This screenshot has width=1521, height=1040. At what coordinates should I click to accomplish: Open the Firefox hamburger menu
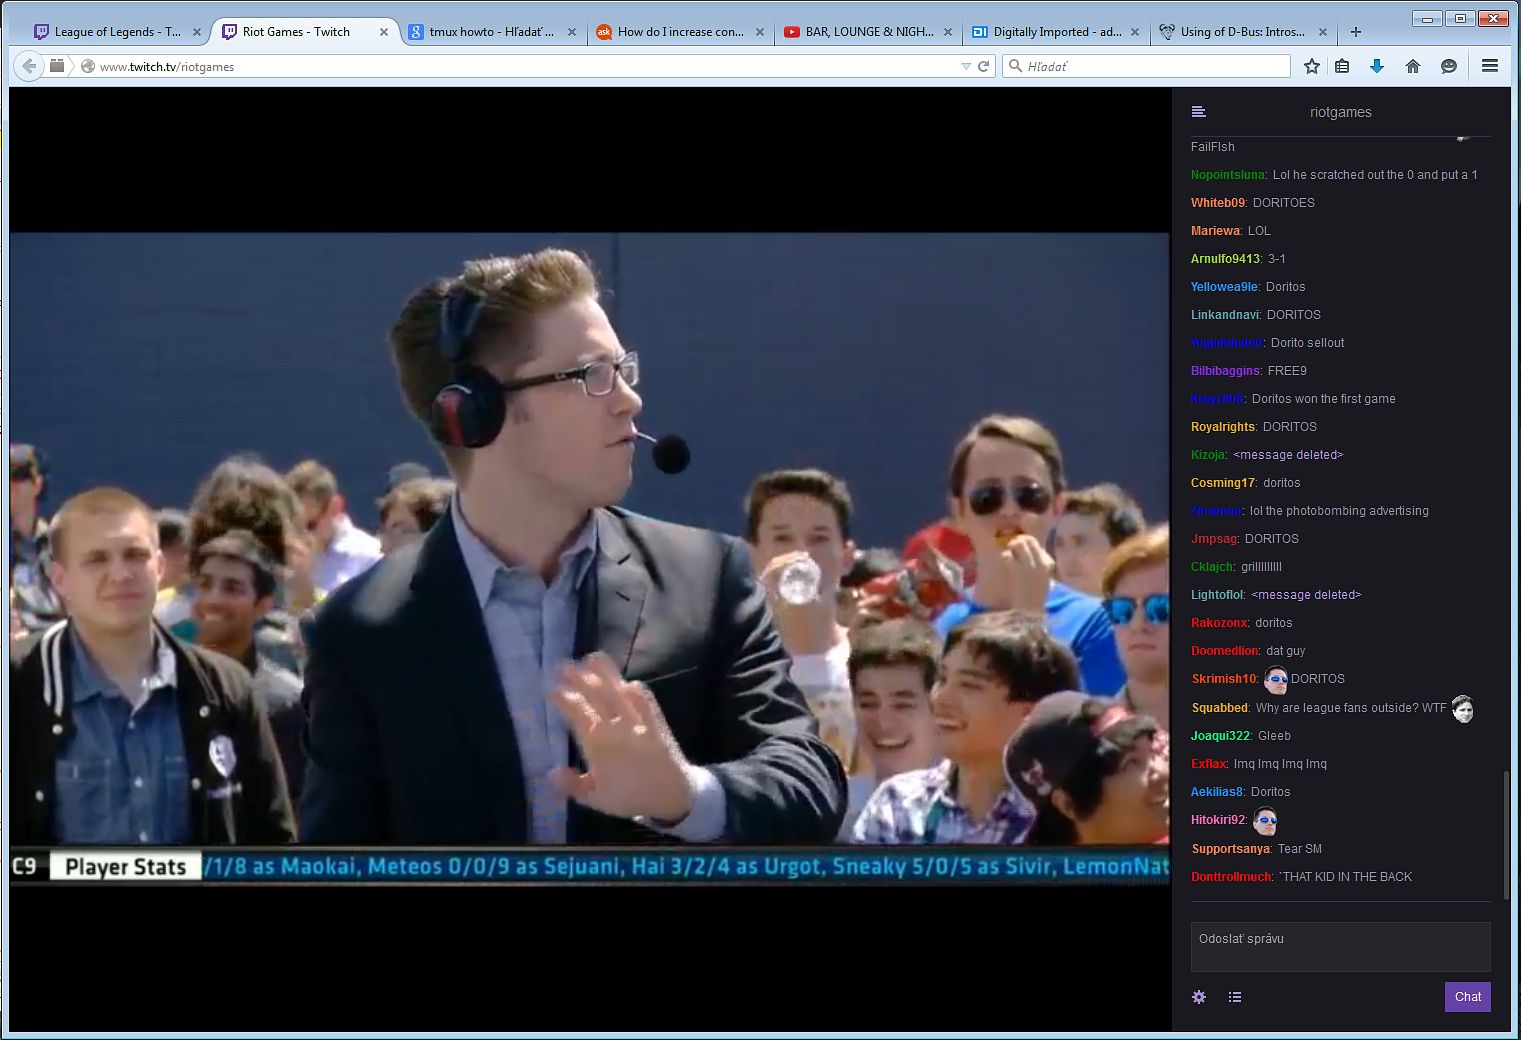[1490, 66]
